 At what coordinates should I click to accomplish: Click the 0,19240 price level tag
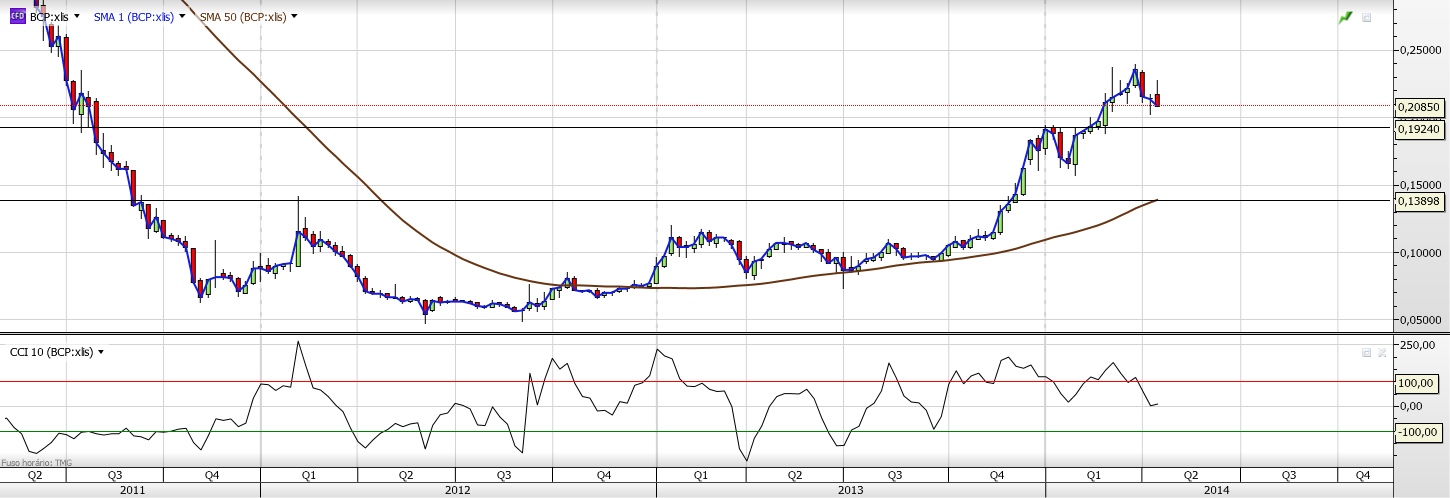coord(1420,129)
